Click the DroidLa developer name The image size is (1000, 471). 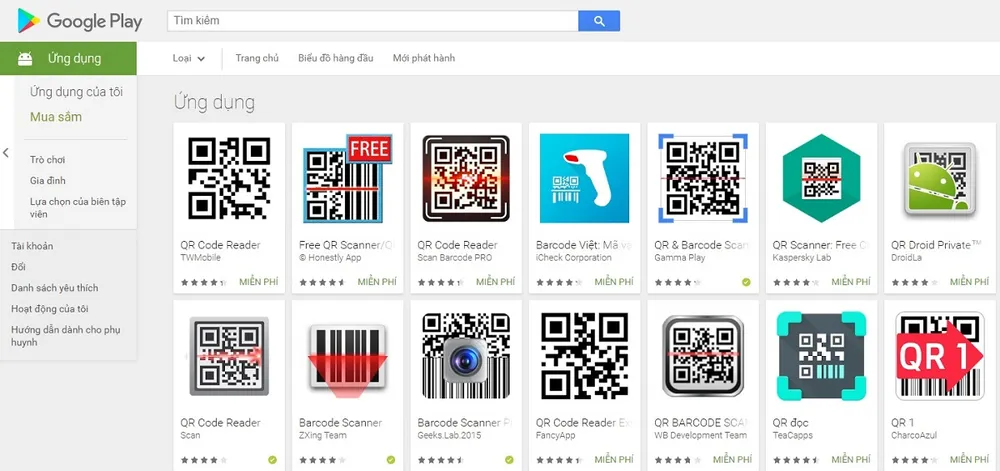906,258
